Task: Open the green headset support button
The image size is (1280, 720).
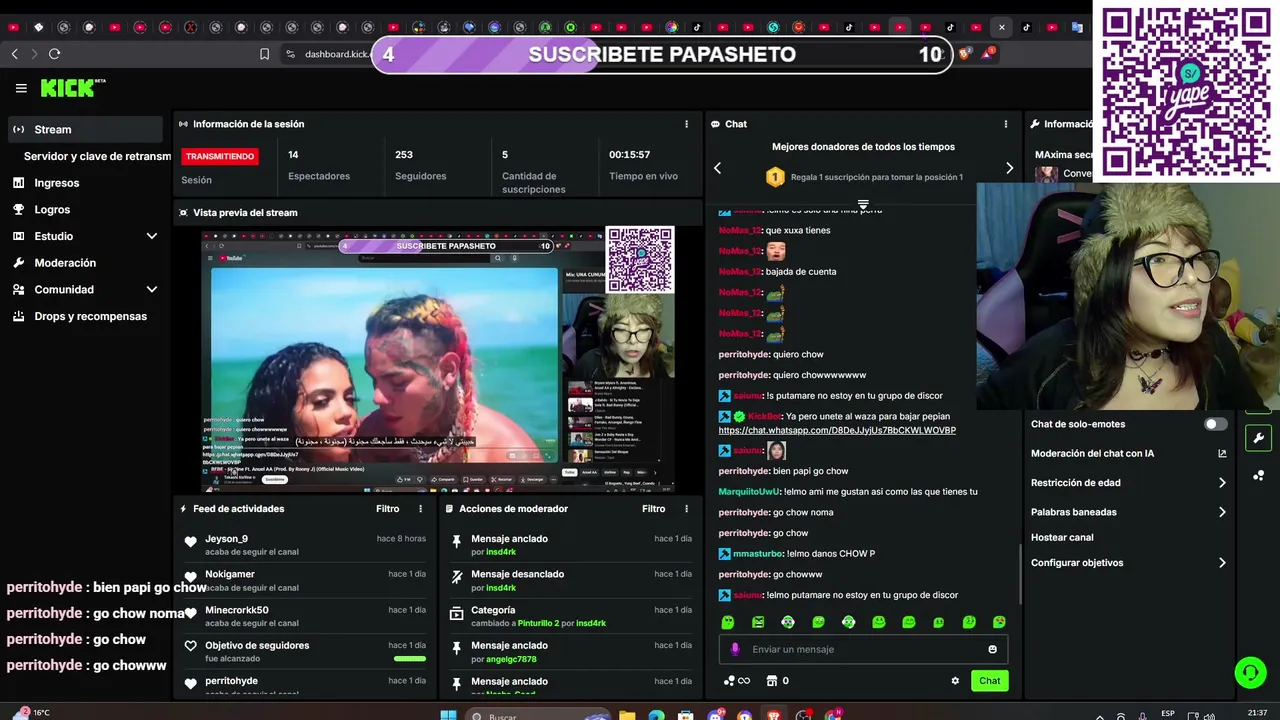Action: [1250, 672]
